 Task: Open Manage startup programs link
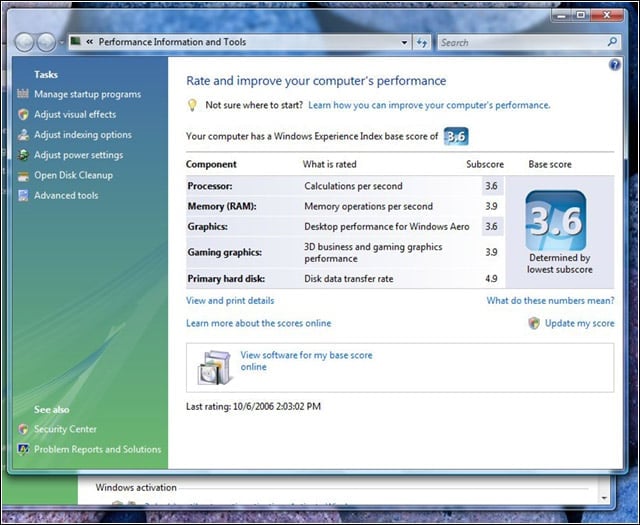point(87,94)
